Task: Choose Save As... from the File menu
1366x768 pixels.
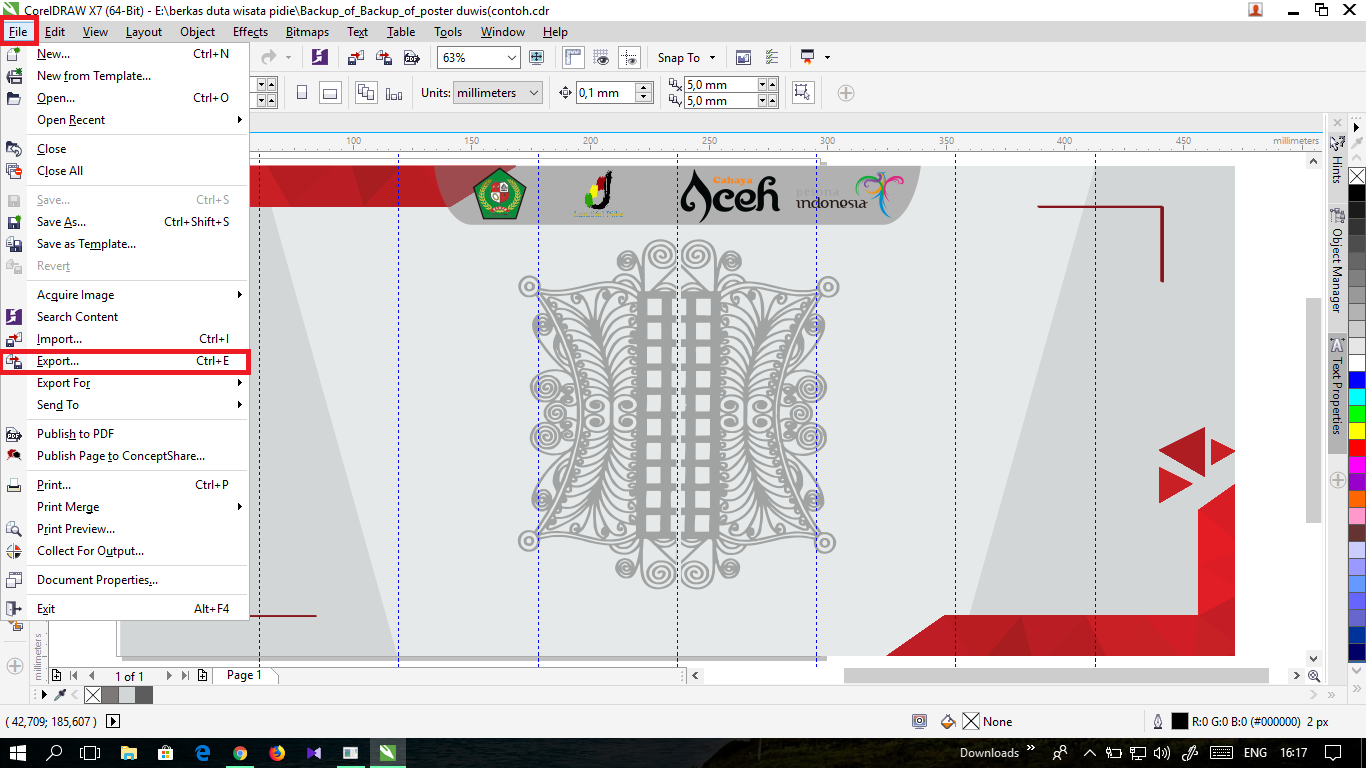Action: [x=125, y=222]
